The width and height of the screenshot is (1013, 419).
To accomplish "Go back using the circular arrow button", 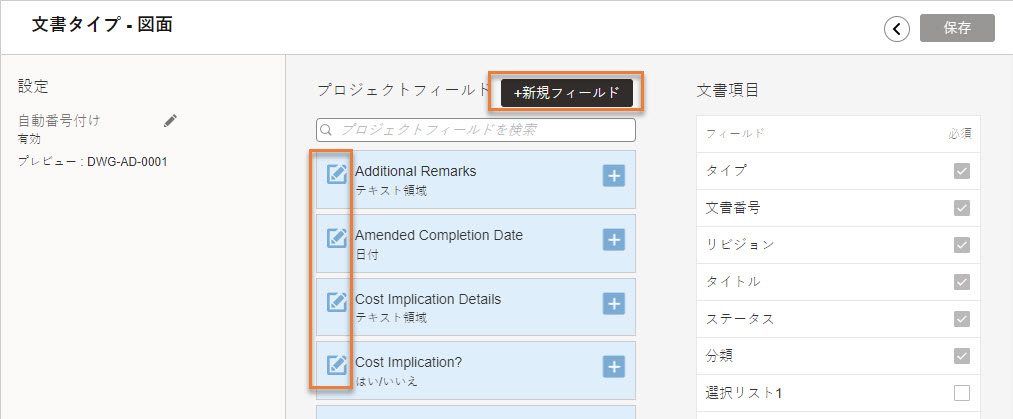I will click(x=897, y=29).
